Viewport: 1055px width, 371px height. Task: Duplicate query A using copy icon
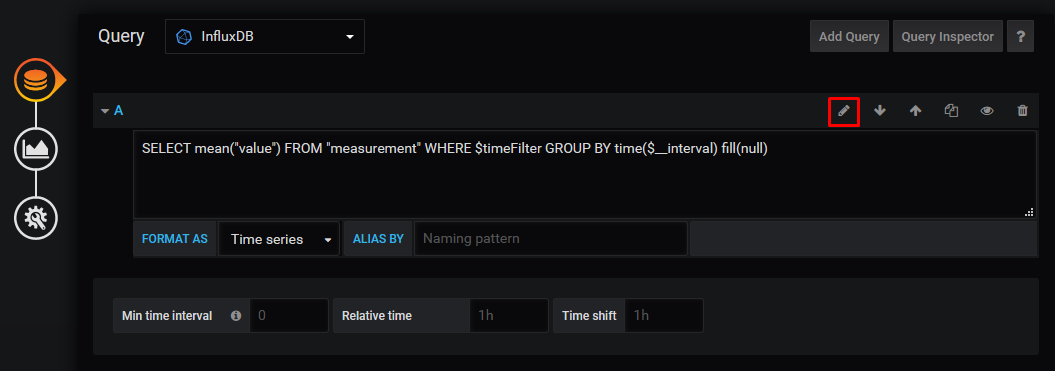click(951, 110)
